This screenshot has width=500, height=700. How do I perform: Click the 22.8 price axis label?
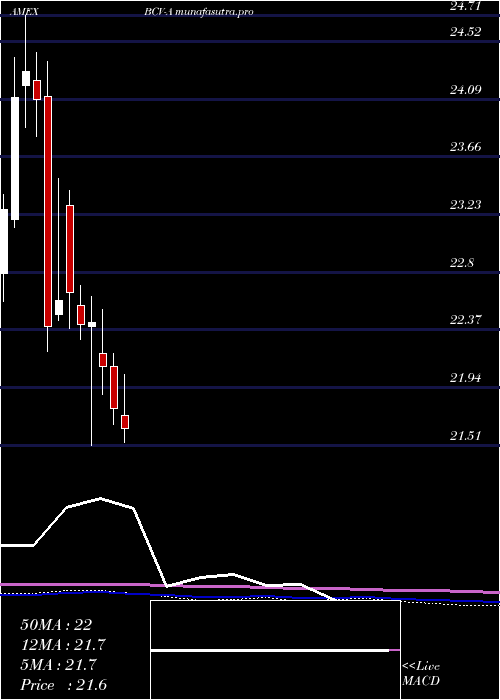462,262
